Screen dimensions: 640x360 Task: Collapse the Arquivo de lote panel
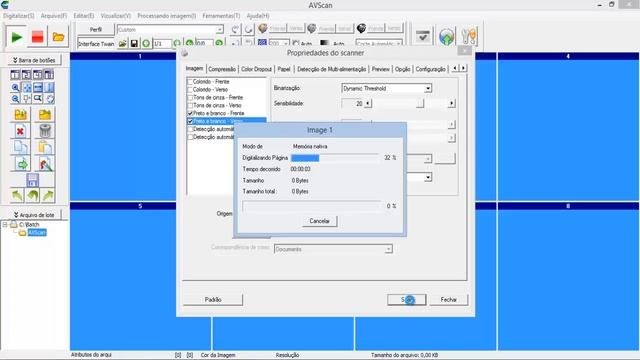34,215
